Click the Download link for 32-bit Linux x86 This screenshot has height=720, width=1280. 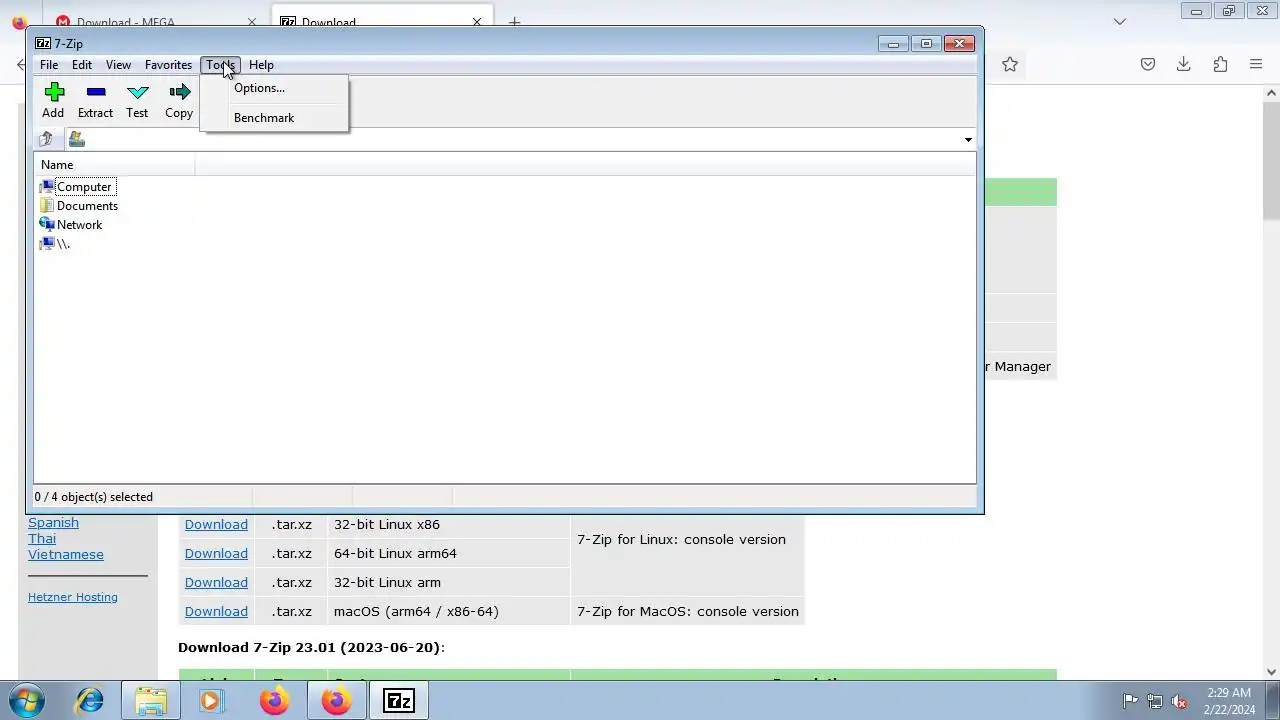point(216,524)
